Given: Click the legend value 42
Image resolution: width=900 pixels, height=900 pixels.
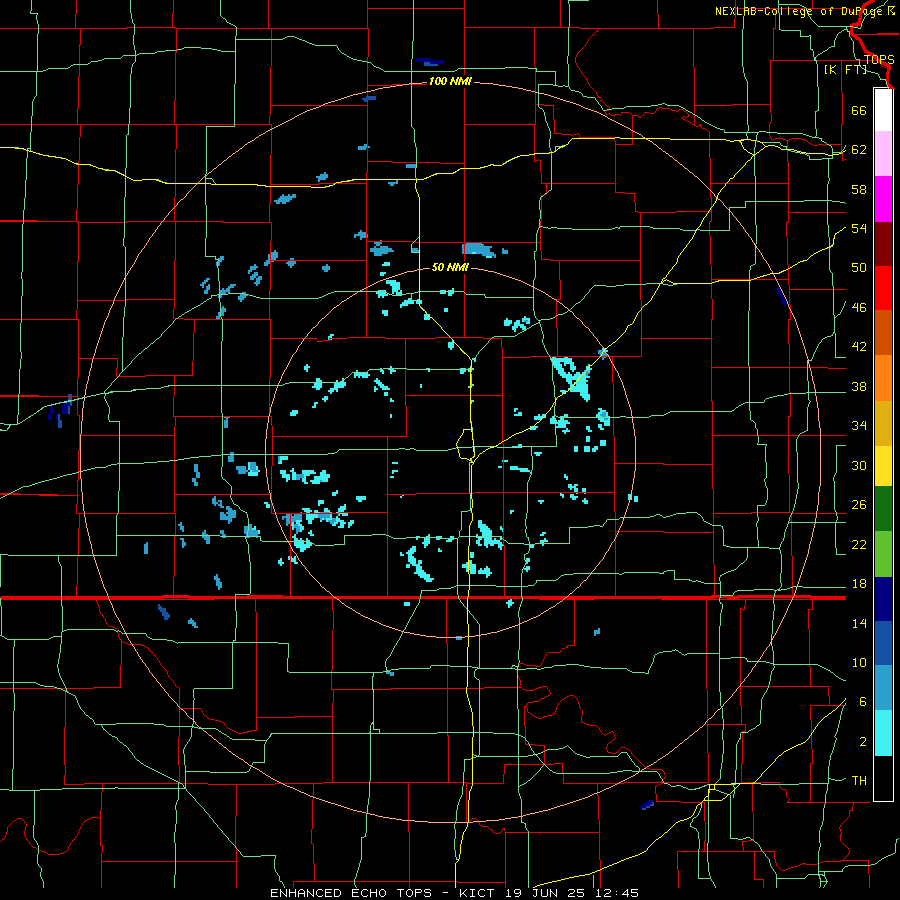Looking at the screenshot, I should point(859,347).
